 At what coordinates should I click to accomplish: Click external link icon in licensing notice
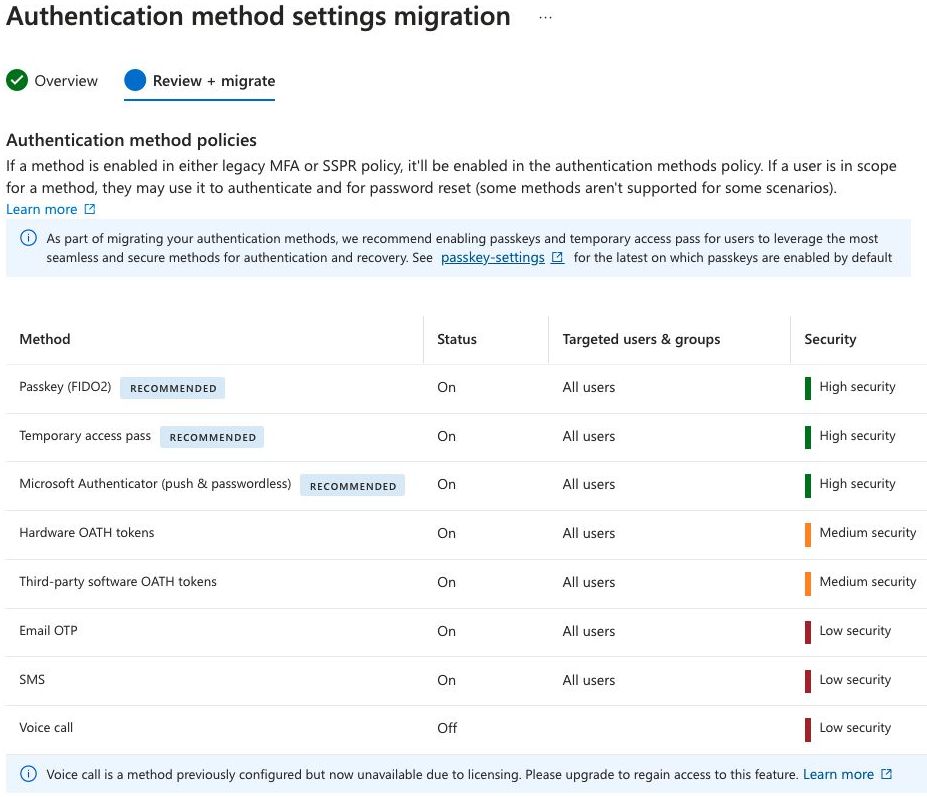point(886,774)
